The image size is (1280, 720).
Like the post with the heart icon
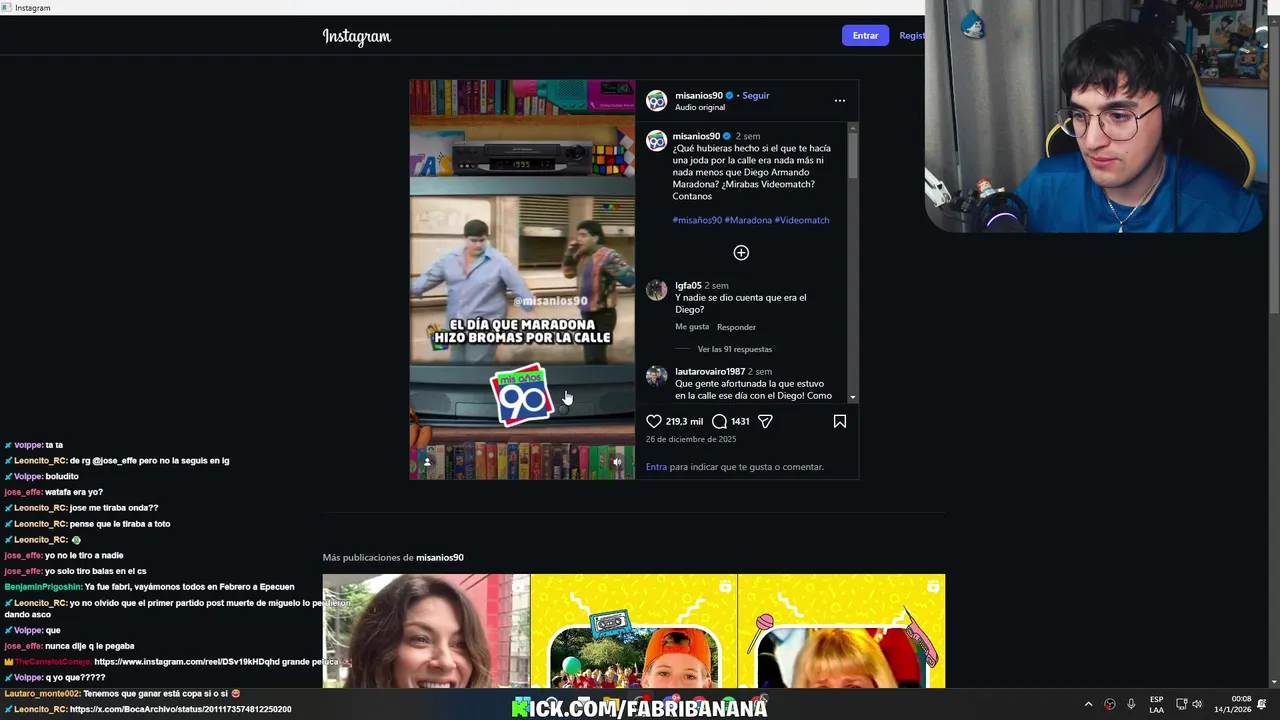tap(653, 421)
